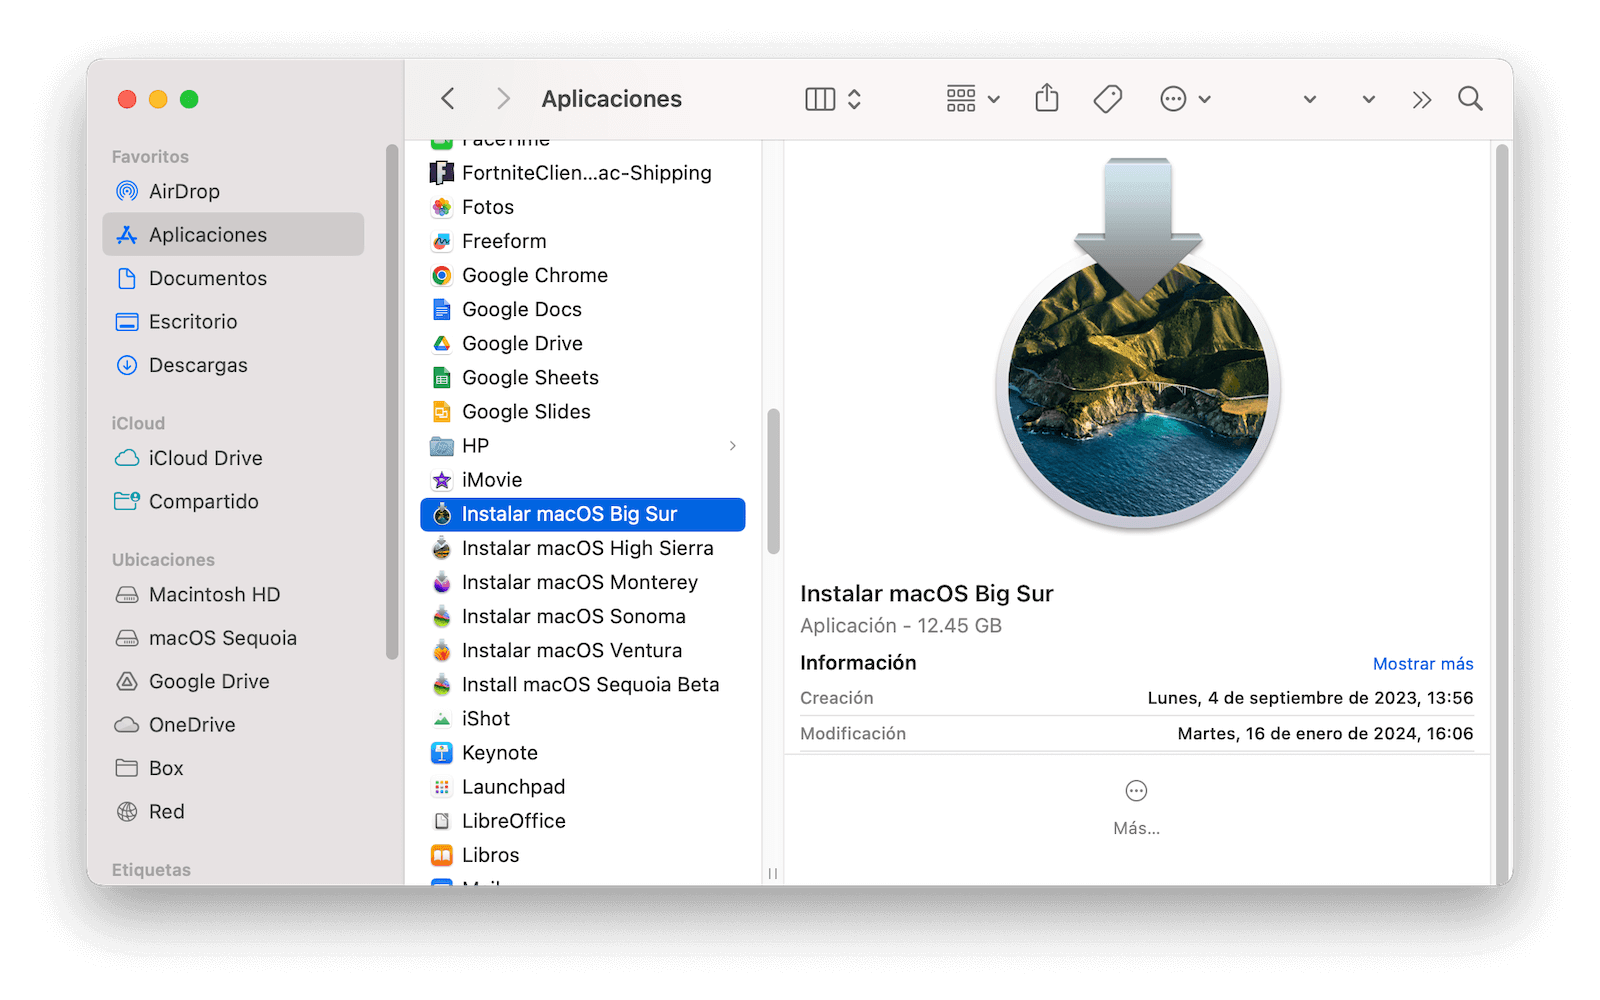Open iCloud Drive in the sidebar
This screenshot has width=1600, height=1000.
(x=233, y=458)
